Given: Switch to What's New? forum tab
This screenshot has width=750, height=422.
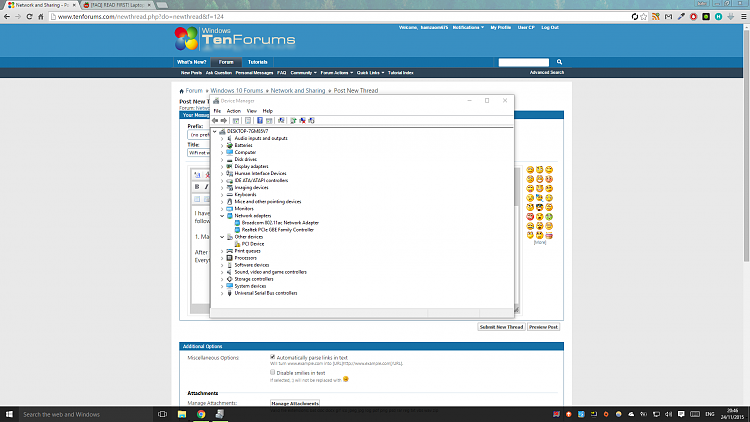Looking at the screenshot, I should coord(191,62).
